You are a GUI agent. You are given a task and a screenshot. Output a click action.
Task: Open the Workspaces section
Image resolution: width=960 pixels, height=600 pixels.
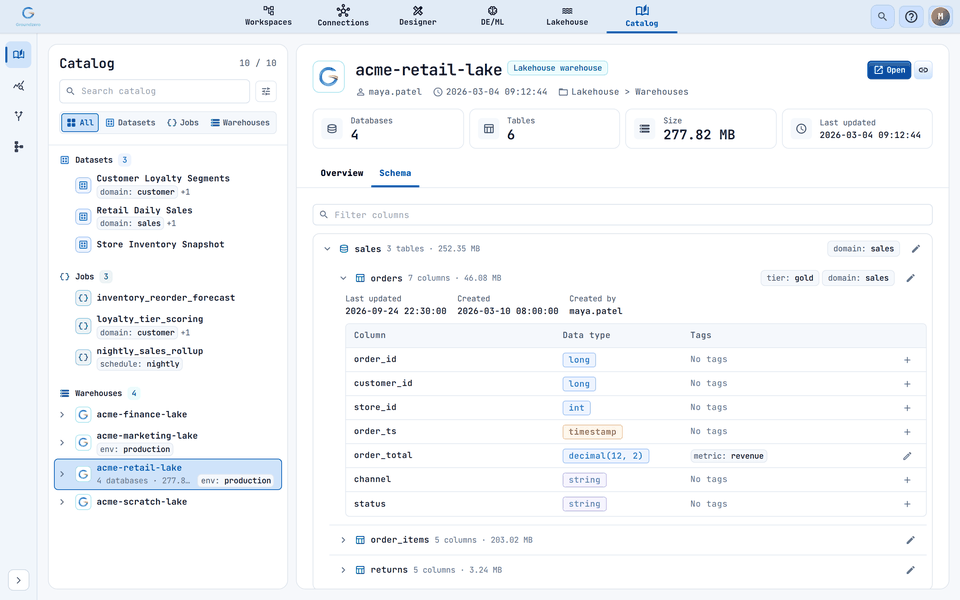click(x=268, y=16)
